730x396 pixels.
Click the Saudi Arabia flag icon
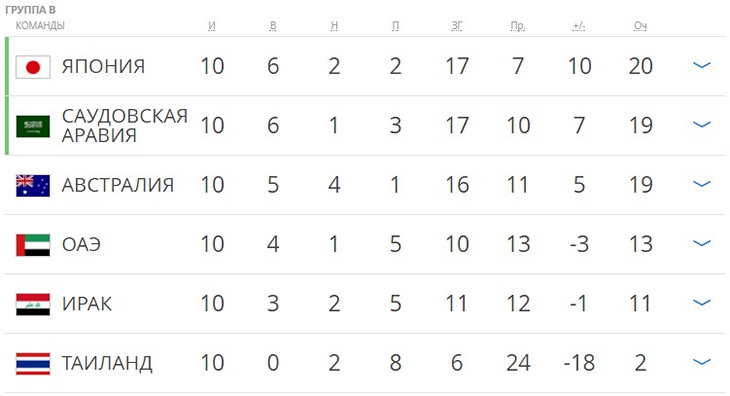point(33,126)
